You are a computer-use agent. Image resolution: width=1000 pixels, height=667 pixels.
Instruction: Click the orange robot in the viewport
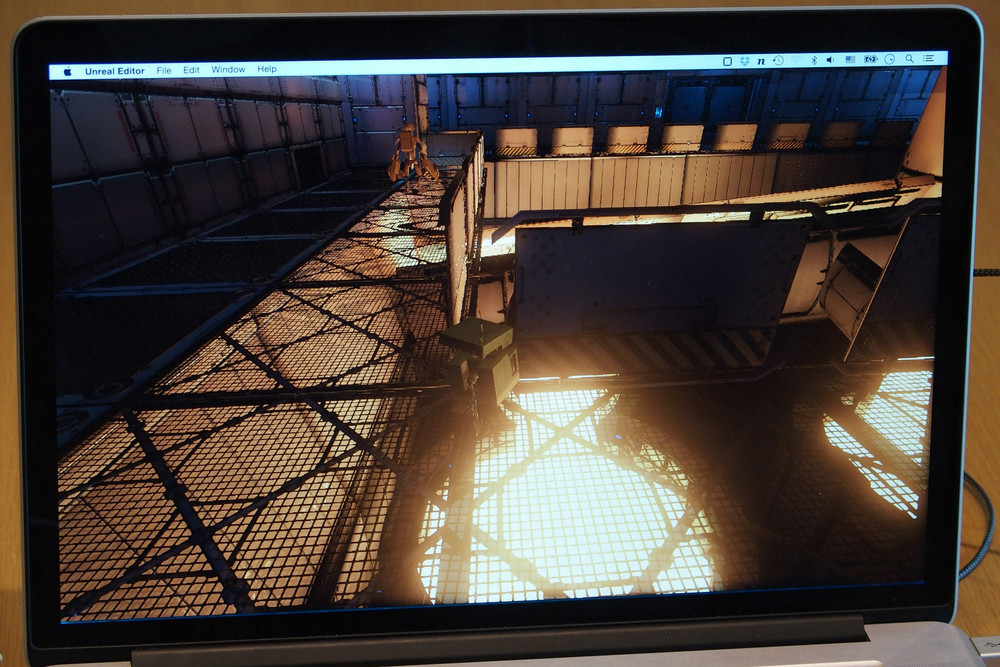[411, 153]
